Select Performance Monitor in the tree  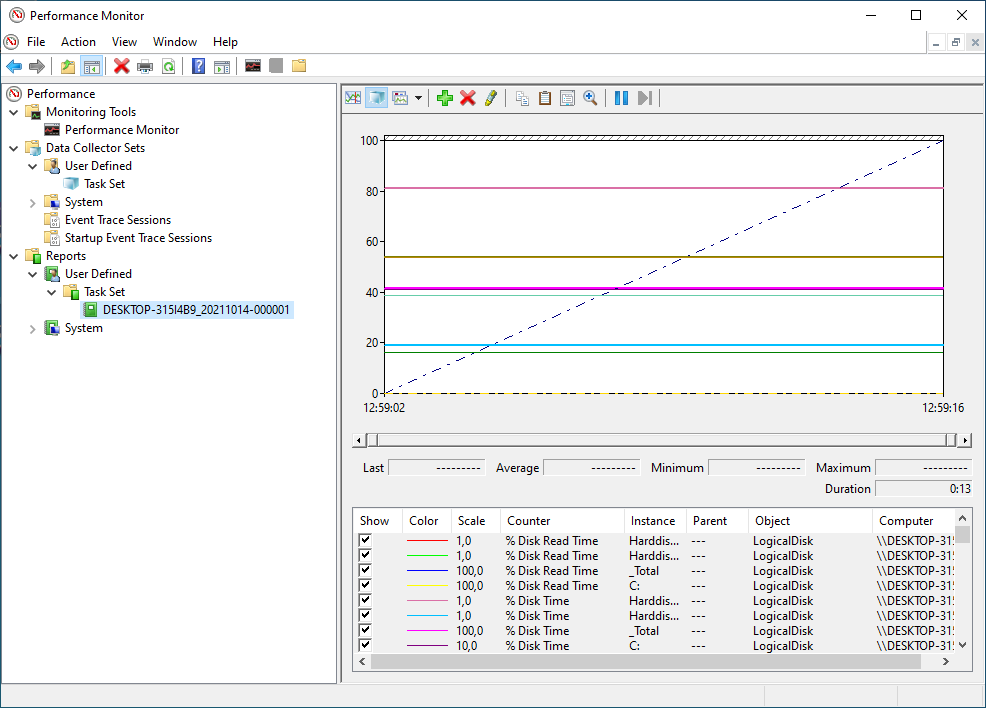click(120, 129)
